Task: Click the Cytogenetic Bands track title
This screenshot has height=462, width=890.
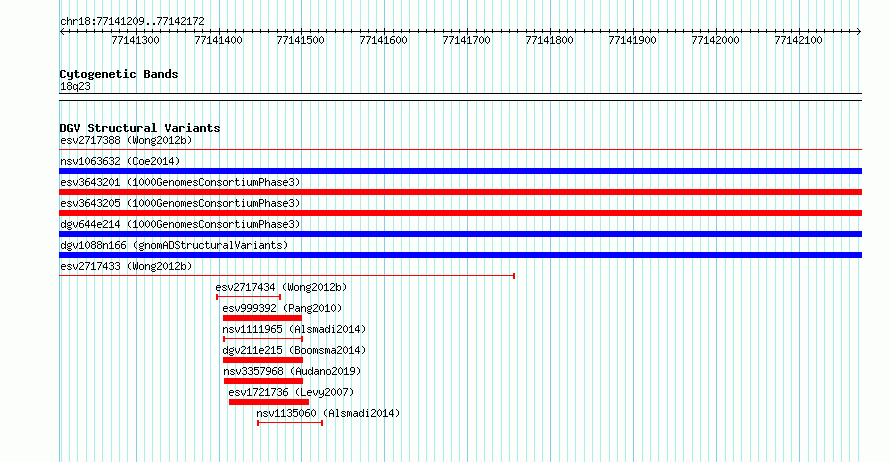Action: coord(119,74)
